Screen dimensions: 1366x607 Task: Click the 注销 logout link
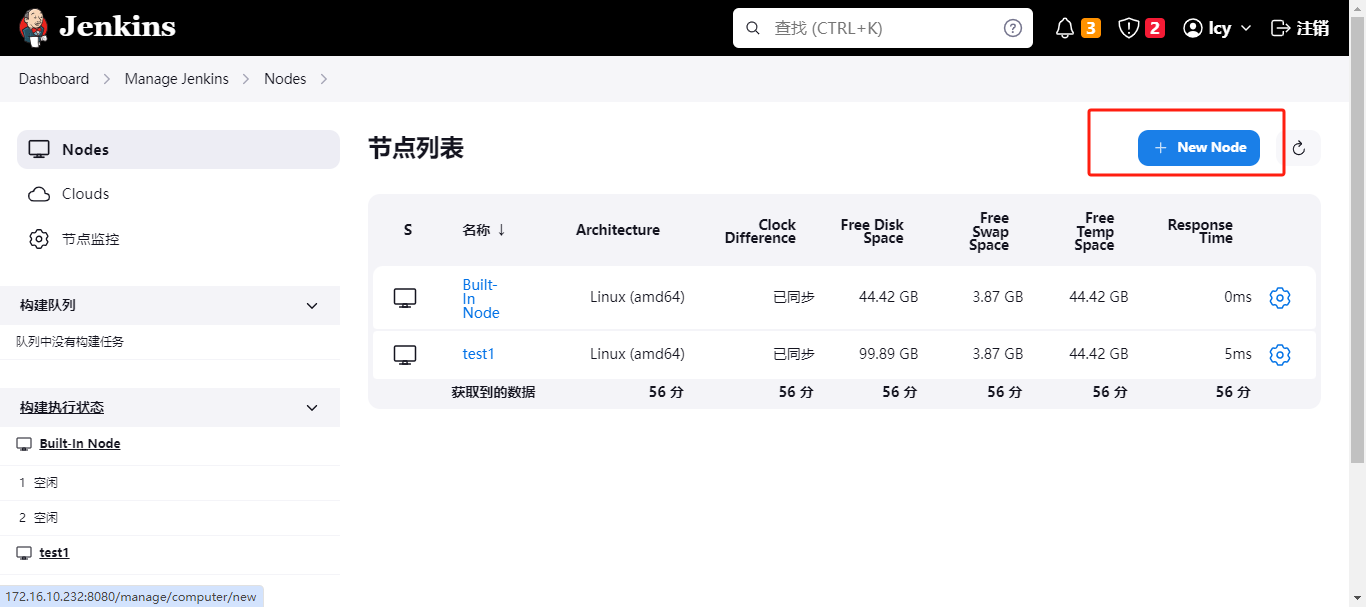pos(1300,28)
